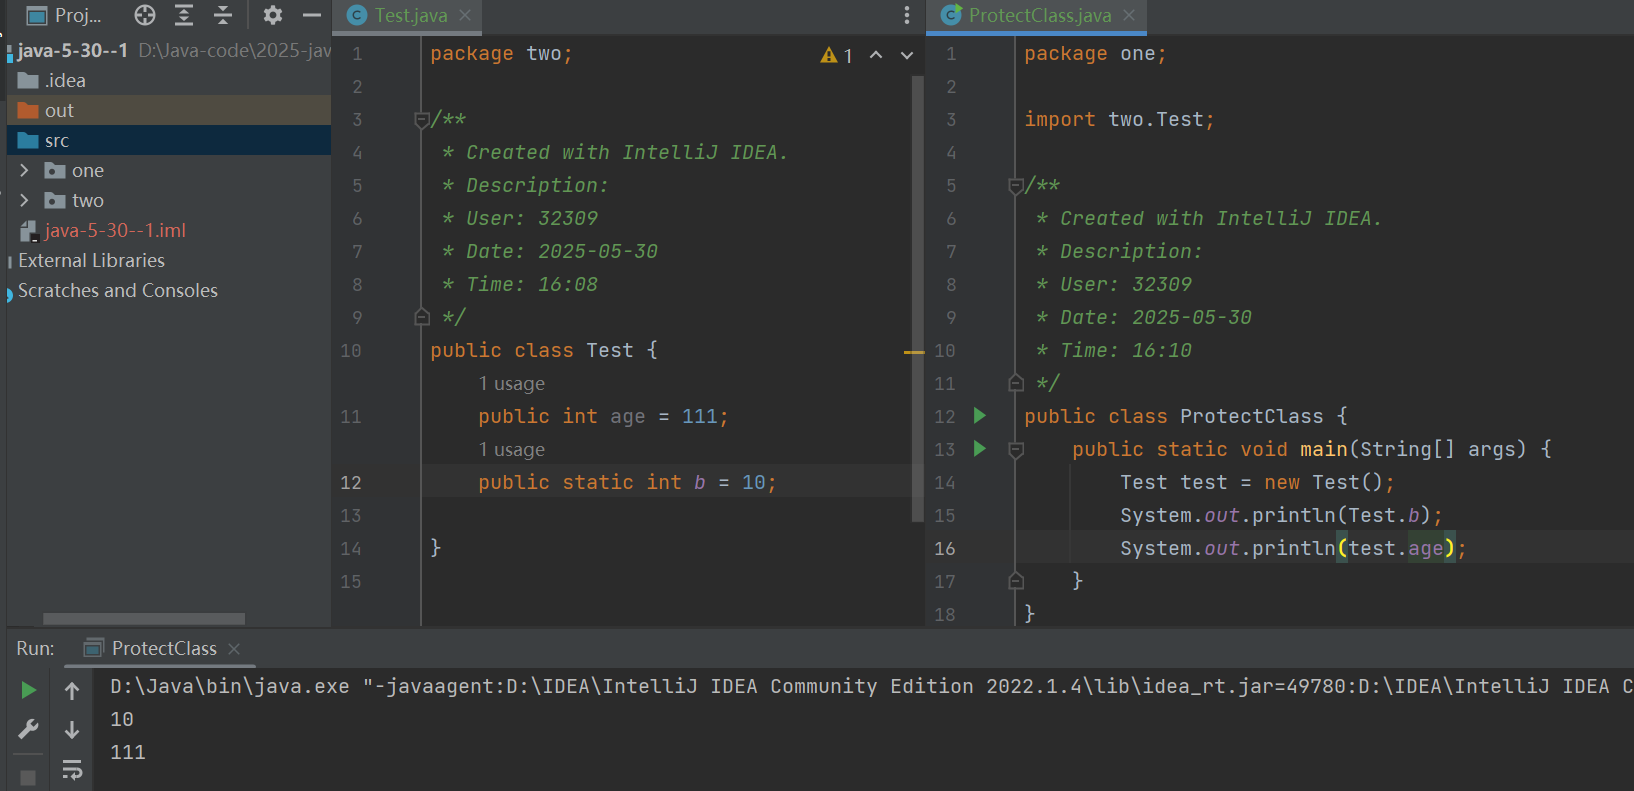Screen dimensions: 1634x791
Task: Show usages of the age field
Action: [x=512, y=384]
